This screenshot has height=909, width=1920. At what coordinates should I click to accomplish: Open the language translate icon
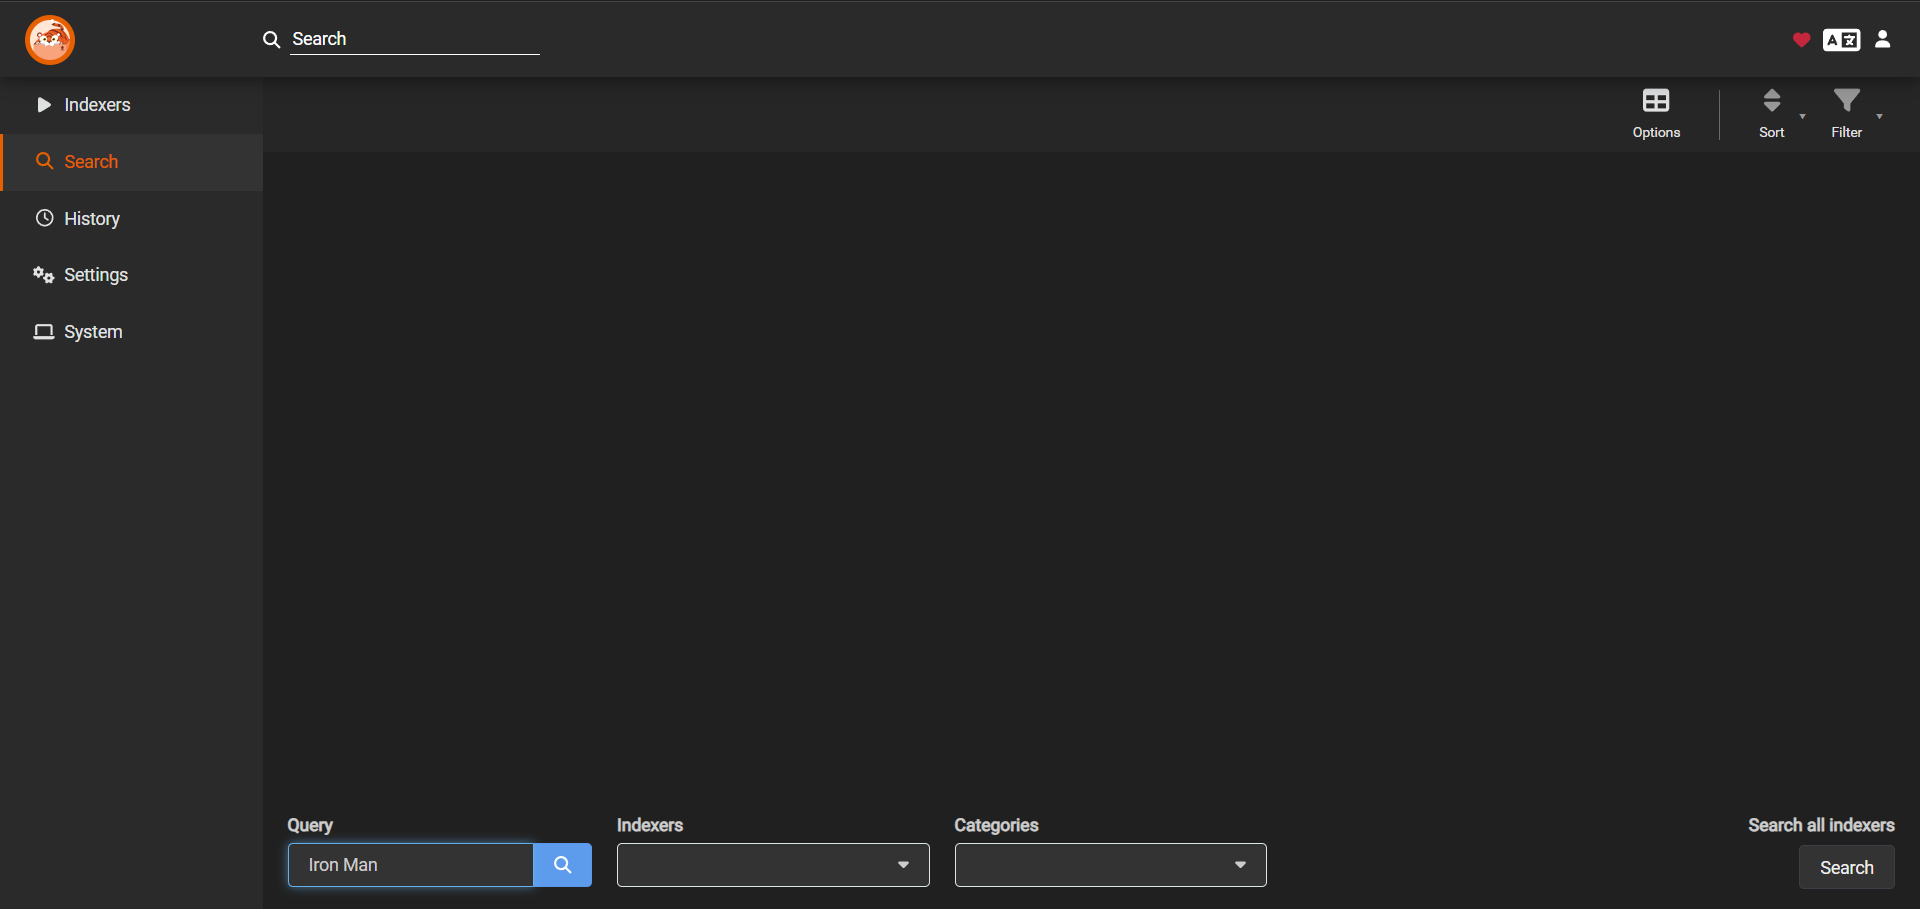click(x=1841, y=40)
